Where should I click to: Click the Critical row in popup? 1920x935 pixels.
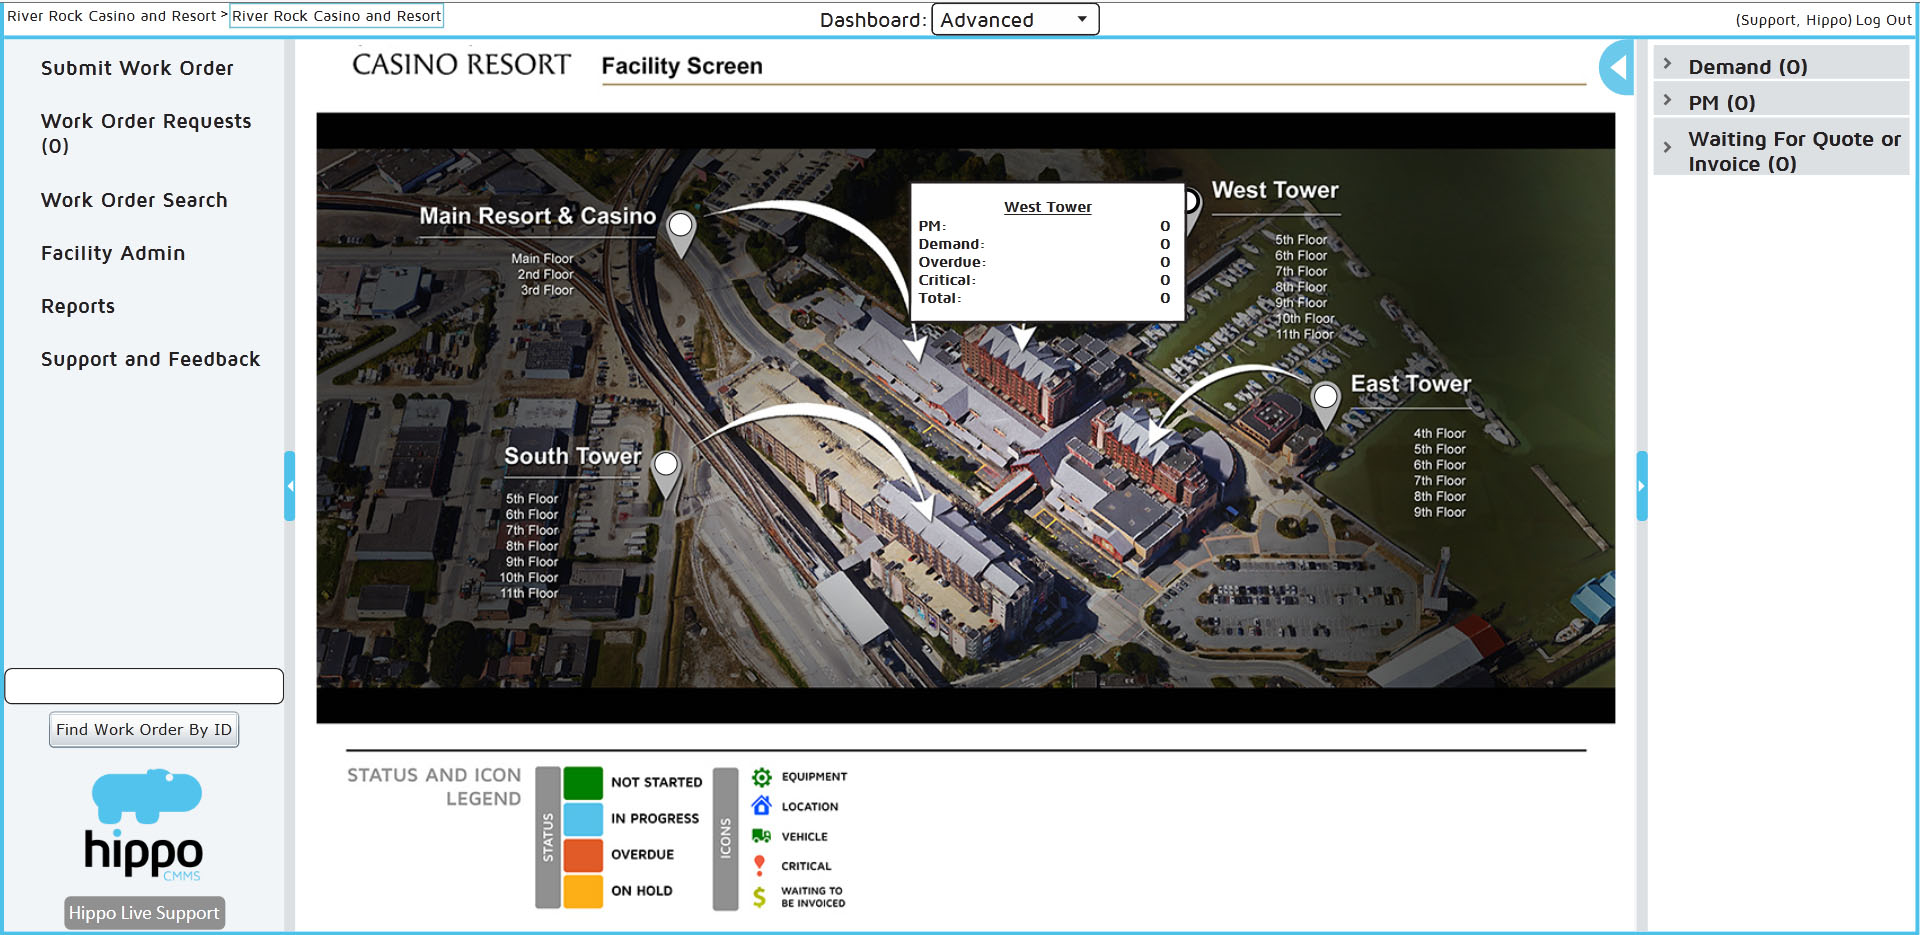[x=1044, y=280]
